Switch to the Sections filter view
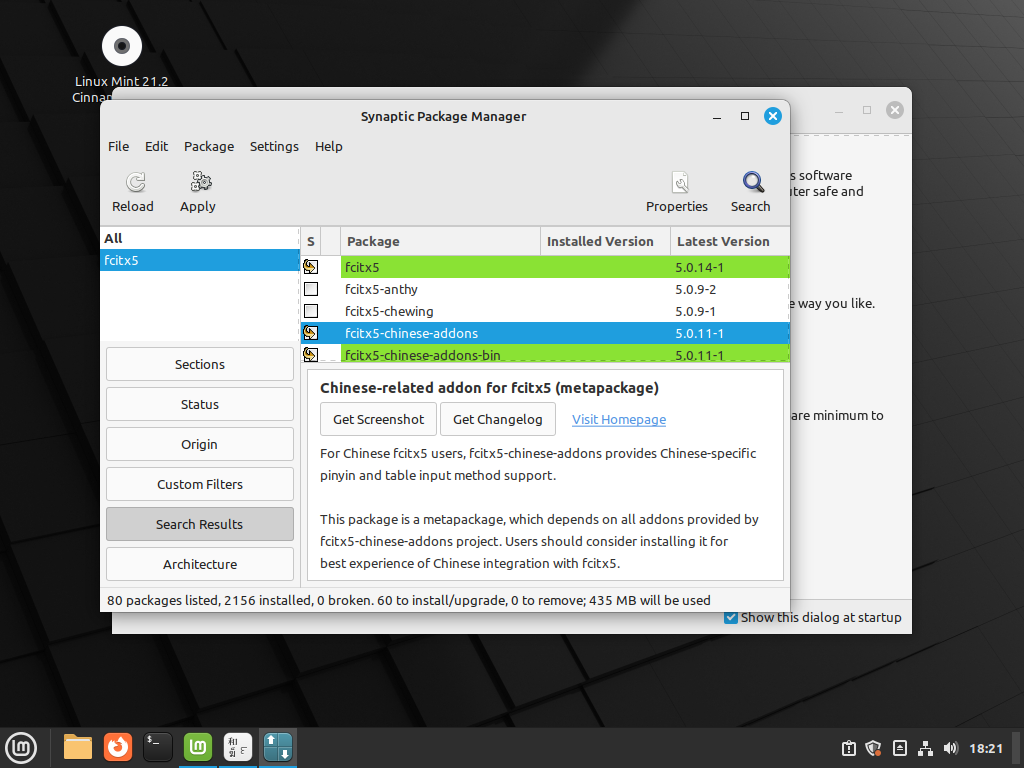This screenshot has height=768, width=1024. coord(199,363)
